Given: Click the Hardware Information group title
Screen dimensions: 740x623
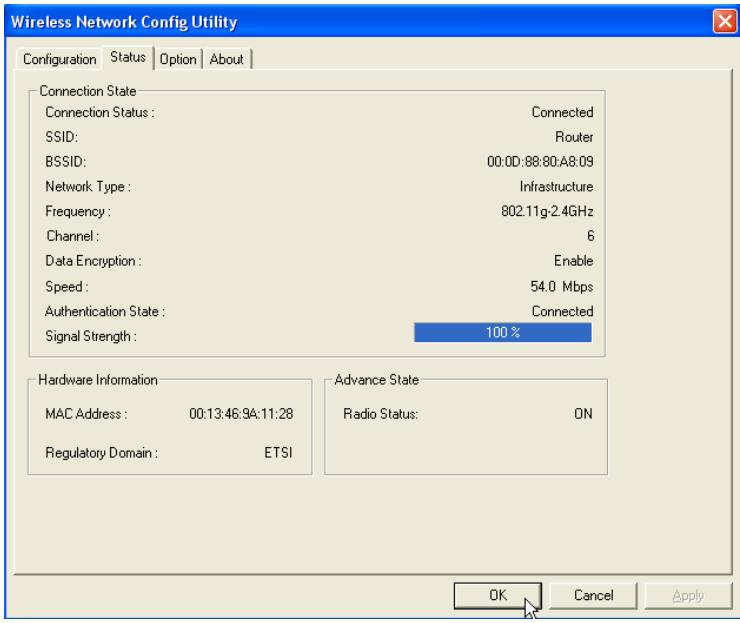Looking at the screenshot, I should [x=98, y=379].
